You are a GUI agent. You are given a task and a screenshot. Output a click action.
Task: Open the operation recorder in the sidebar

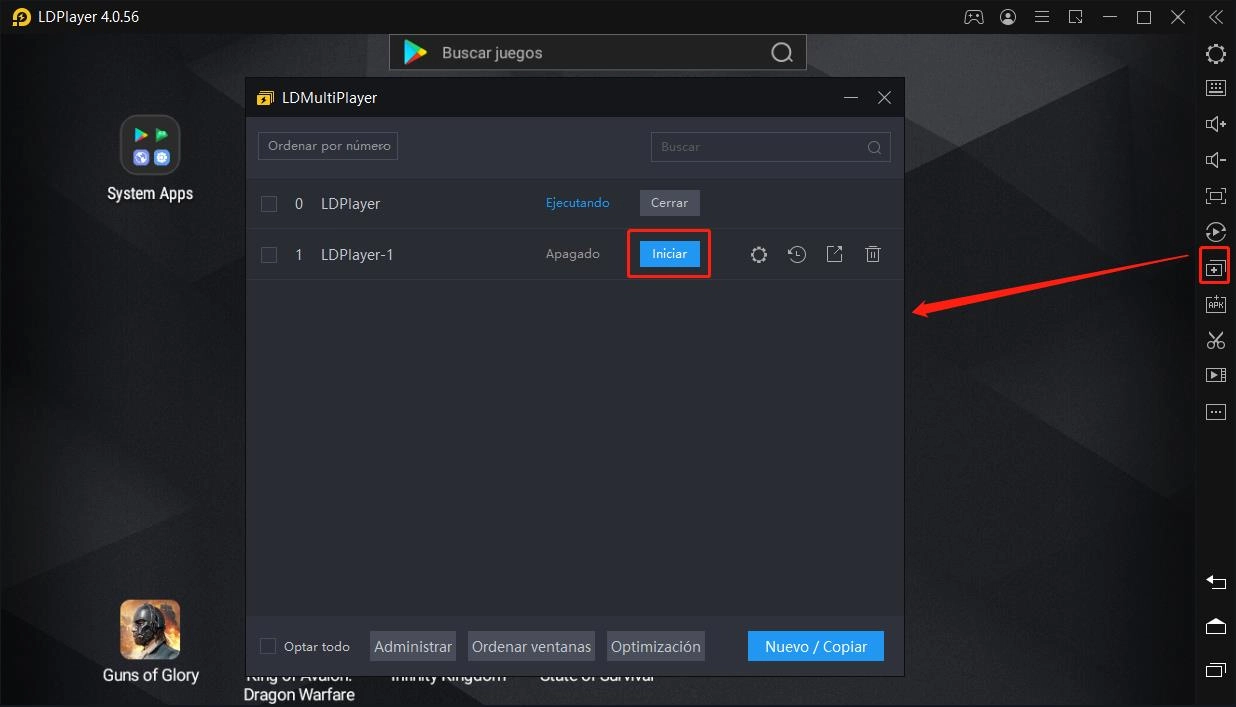click(x=1216, y=232)
